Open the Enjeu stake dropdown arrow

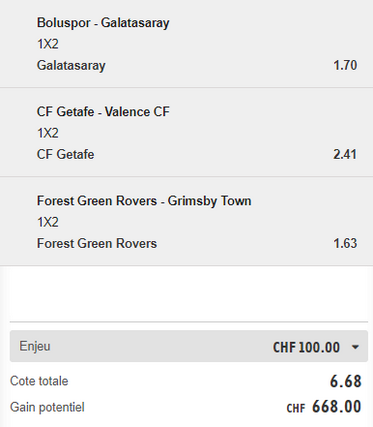coord(355,347)
